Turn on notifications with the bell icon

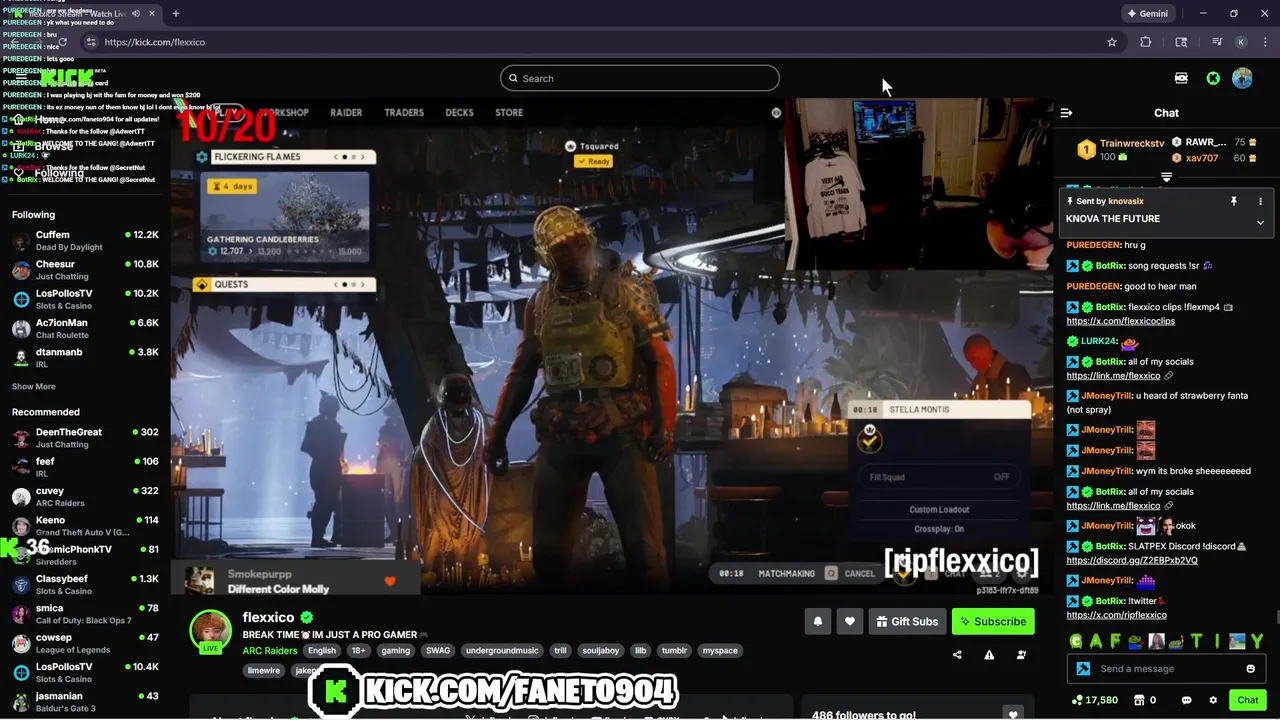point(818,621)
